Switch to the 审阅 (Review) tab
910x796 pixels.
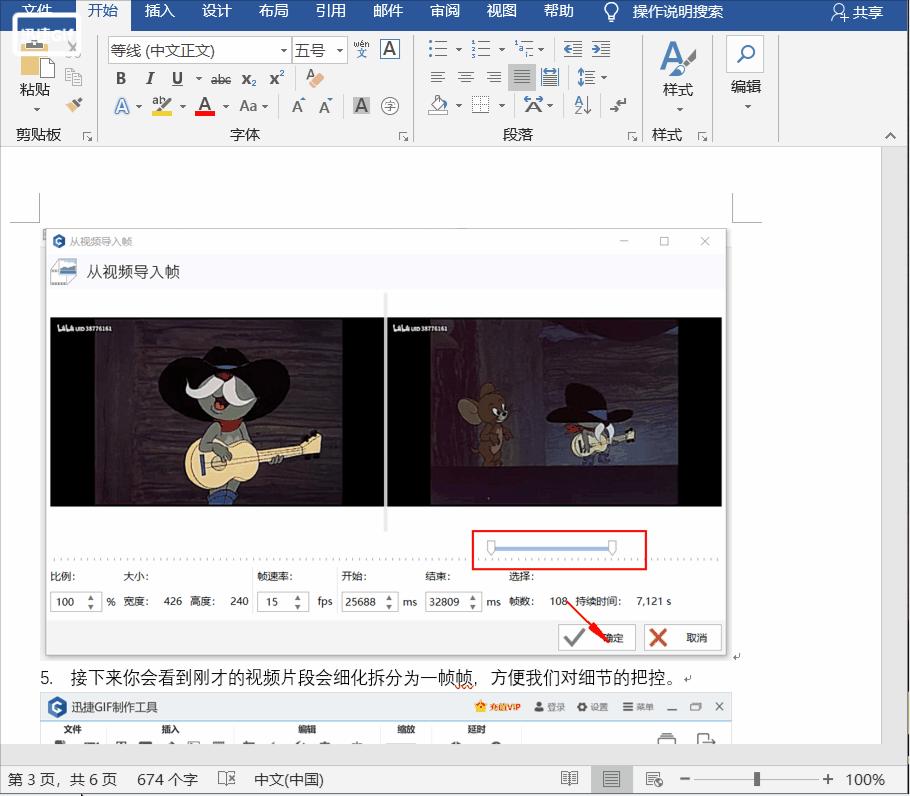click(445, 12)
